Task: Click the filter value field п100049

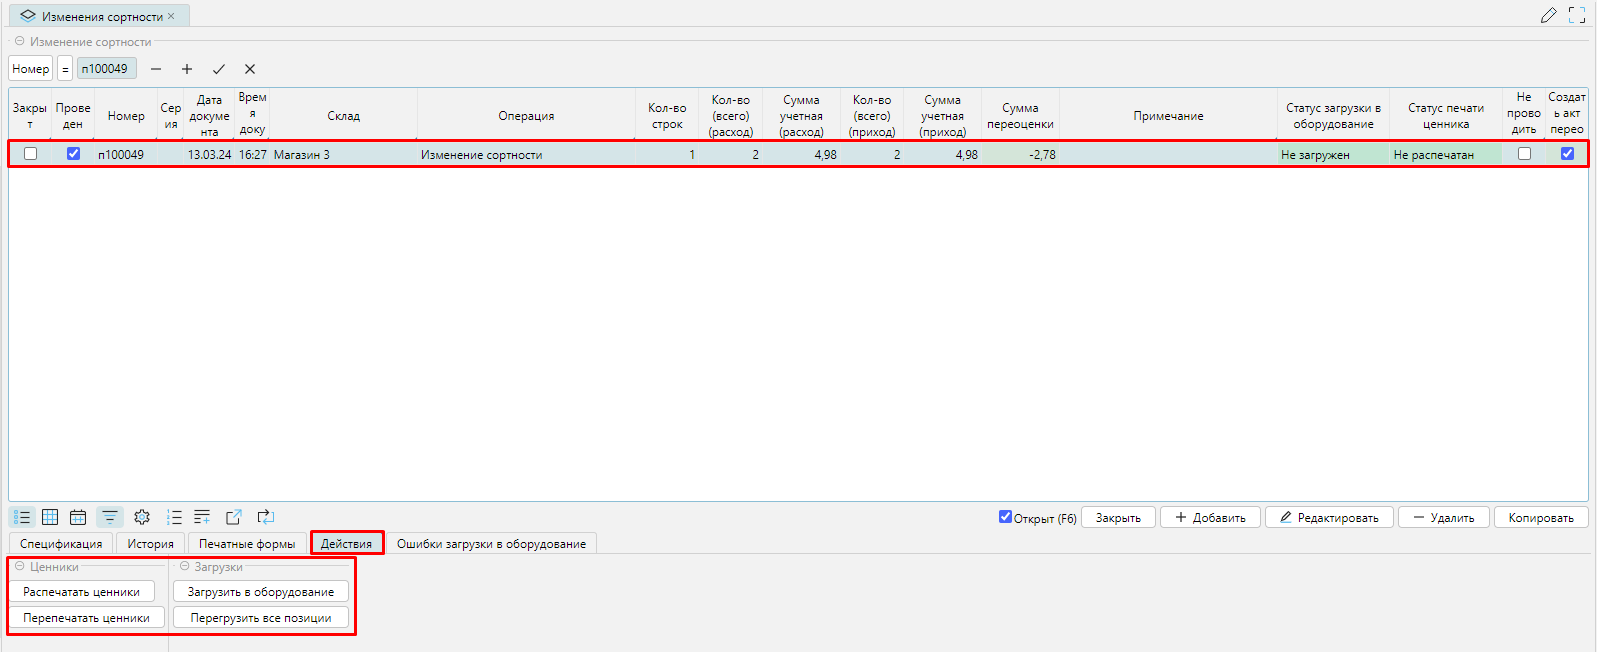Action: tap(107, 69)
